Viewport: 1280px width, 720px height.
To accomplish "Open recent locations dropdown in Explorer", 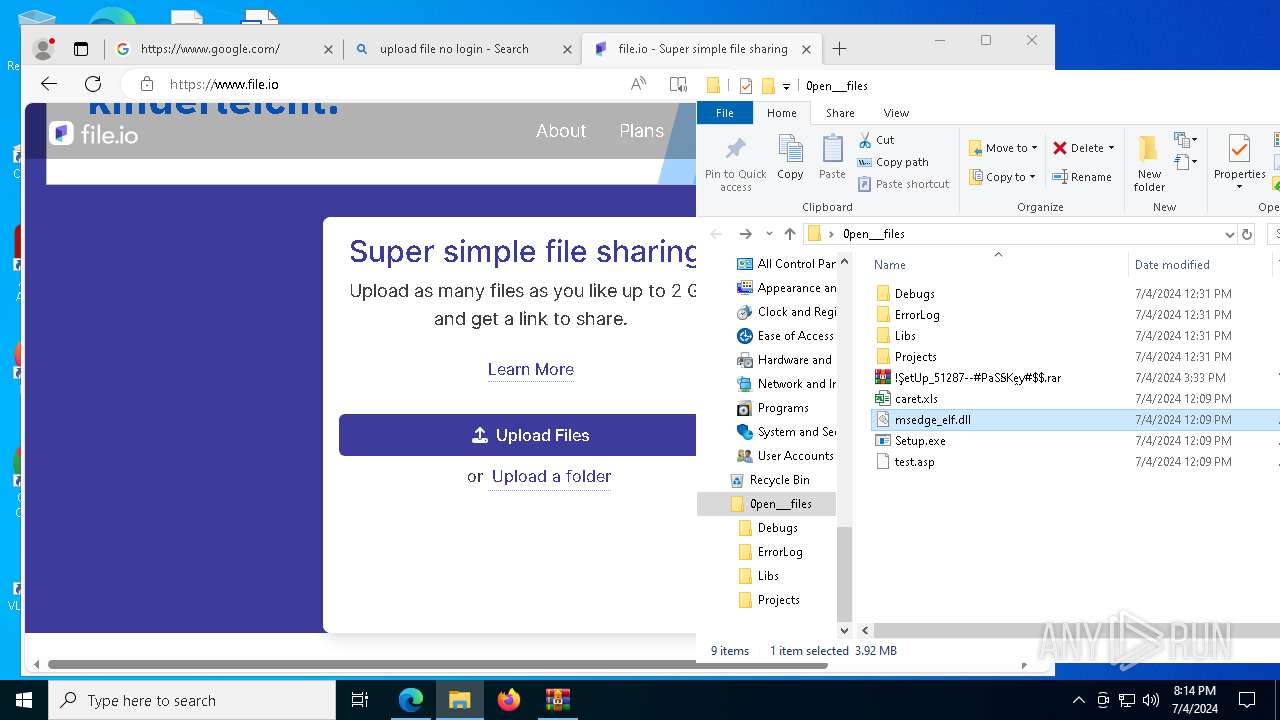I will 768,234.
